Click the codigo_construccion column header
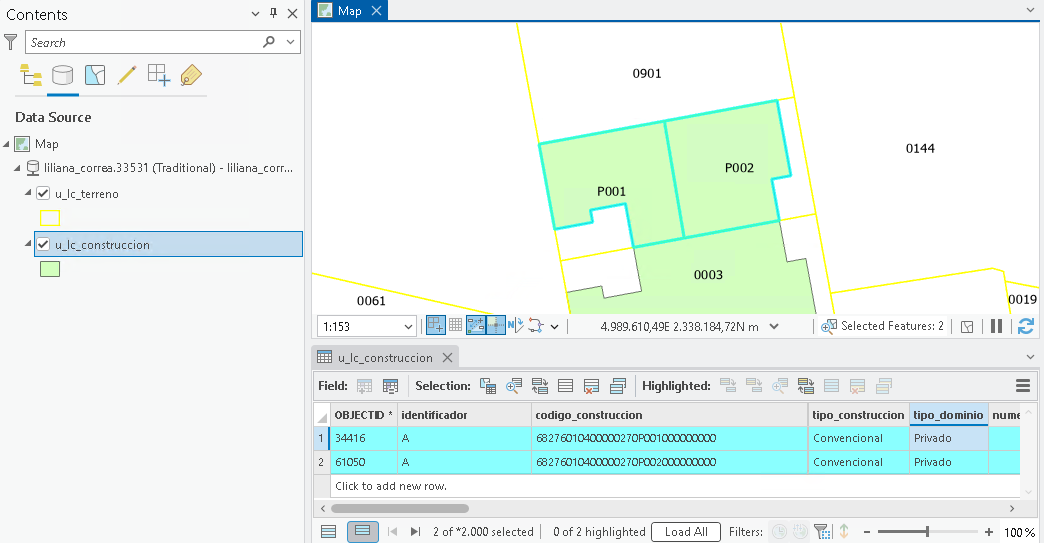Viewport: 1044px width, 543px height. click(669, 415)
